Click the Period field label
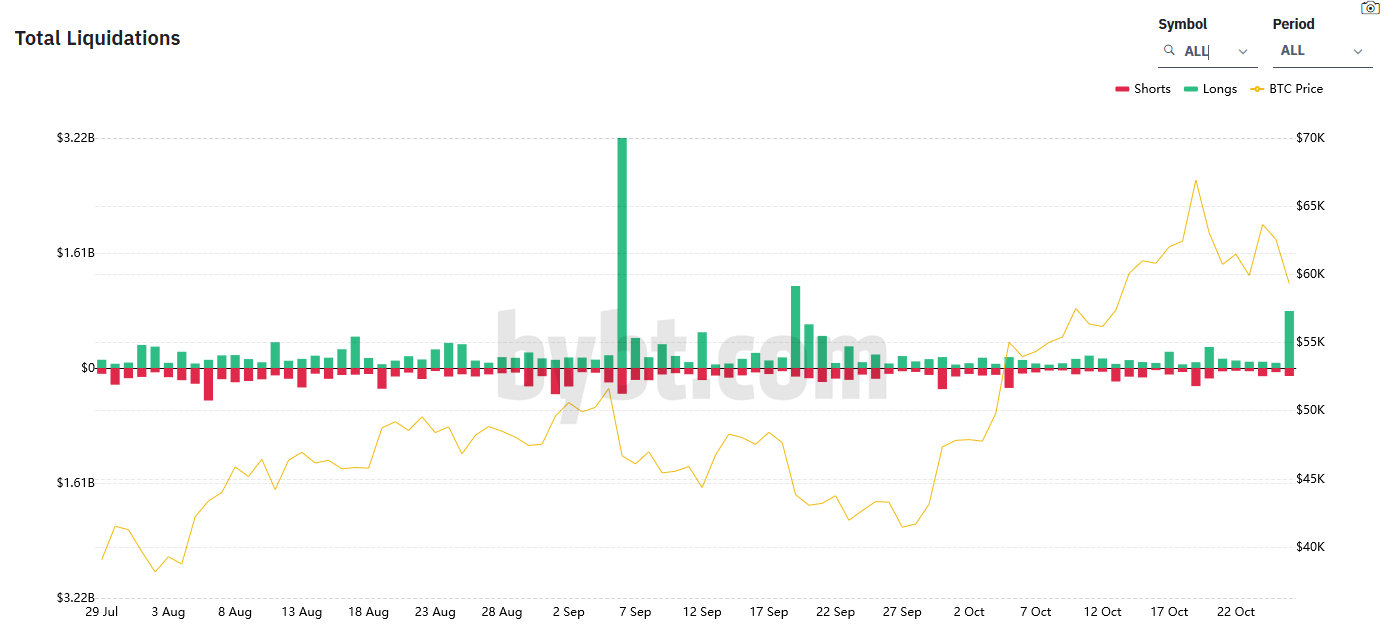This screenshot has height=643, width=1394. coord(1293,24)
